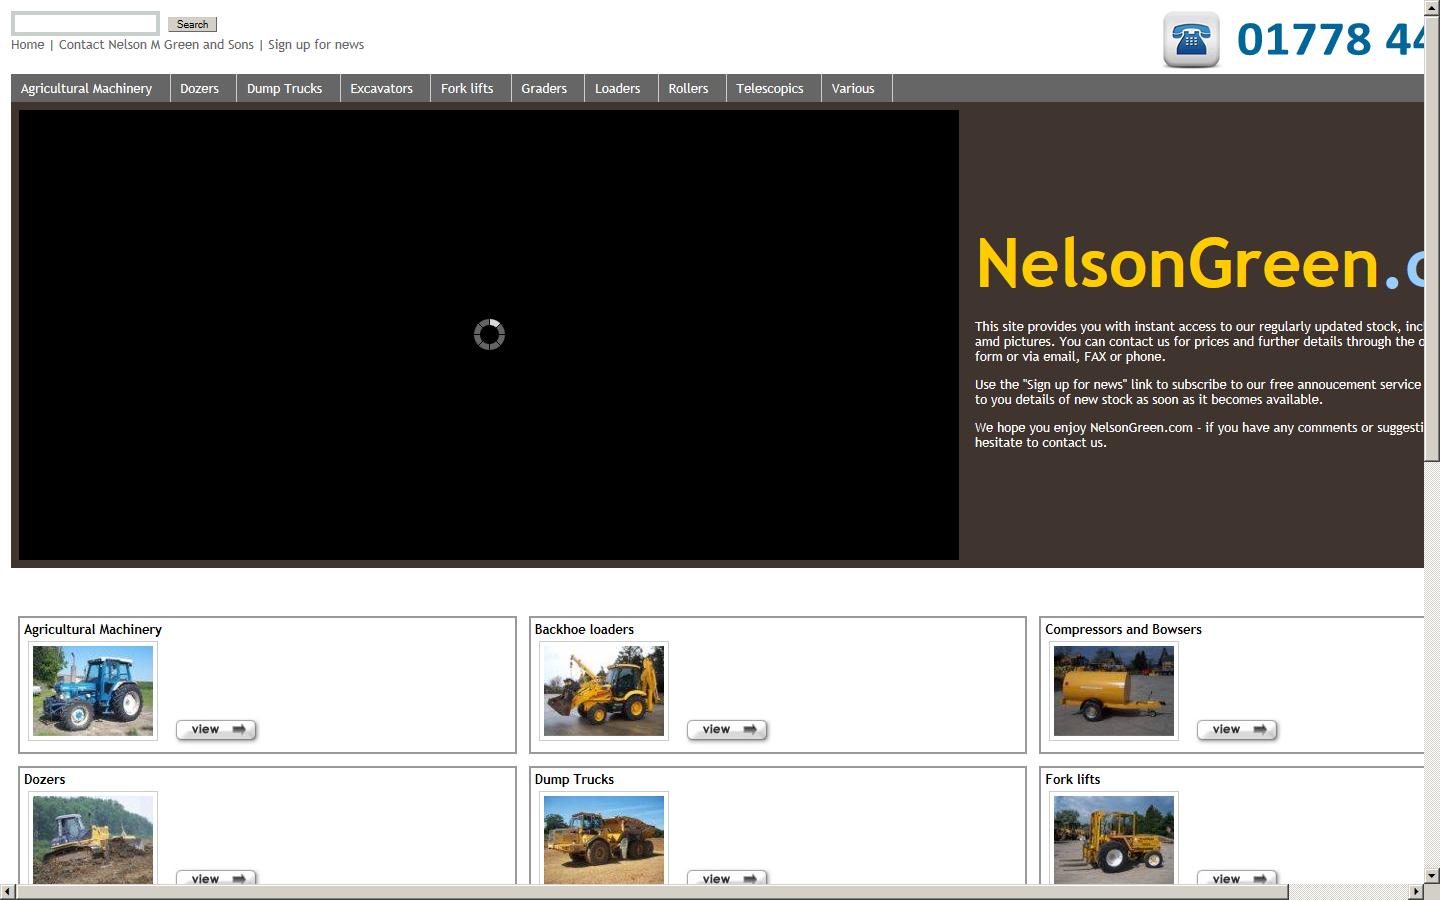Click the Search button

pyautogui.click(x=192, y=24)
